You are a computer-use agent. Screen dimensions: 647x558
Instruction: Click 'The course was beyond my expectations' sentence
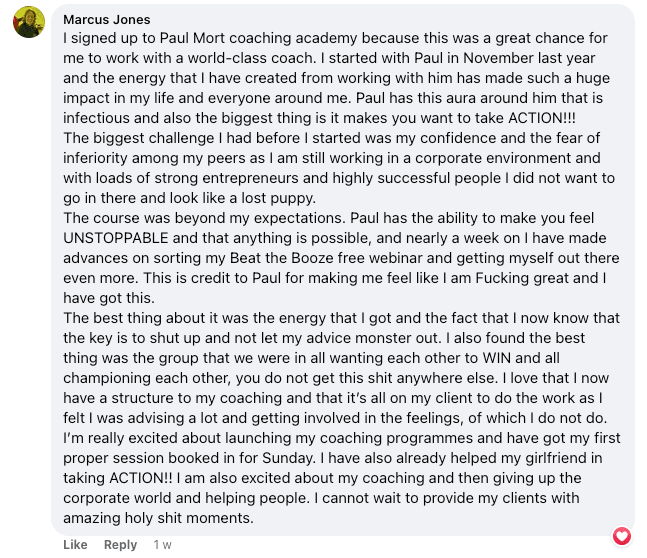(204, 218)
